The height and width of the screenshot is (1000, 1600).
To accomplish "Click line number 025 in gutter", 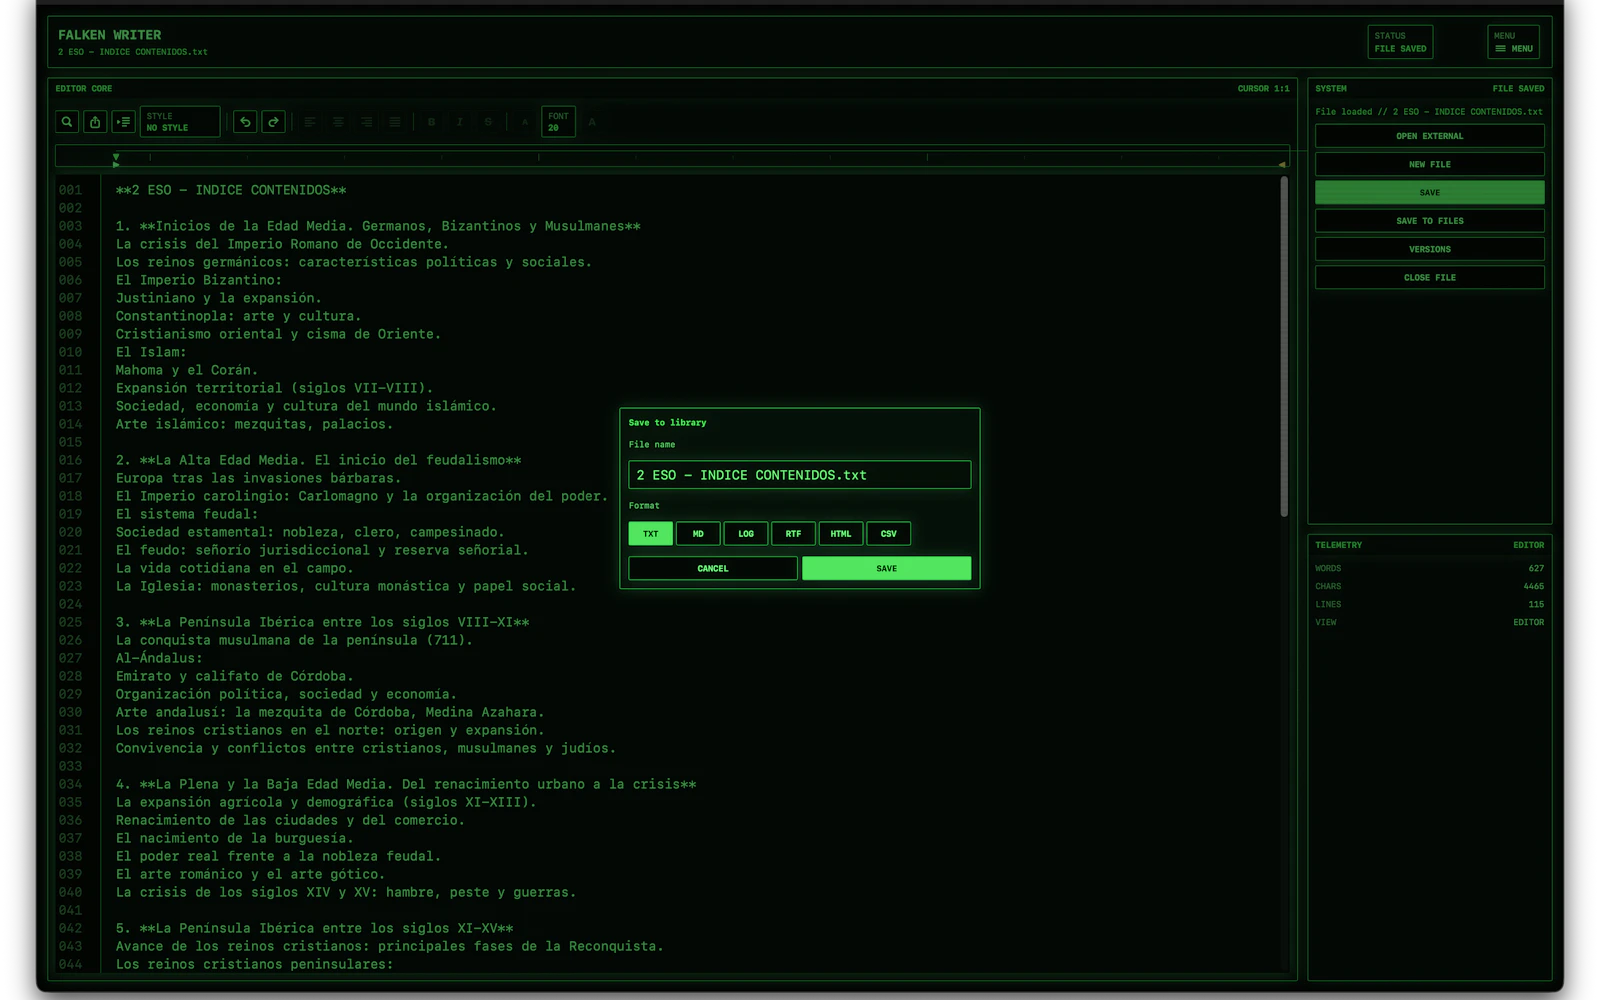I will pos(70,622).
